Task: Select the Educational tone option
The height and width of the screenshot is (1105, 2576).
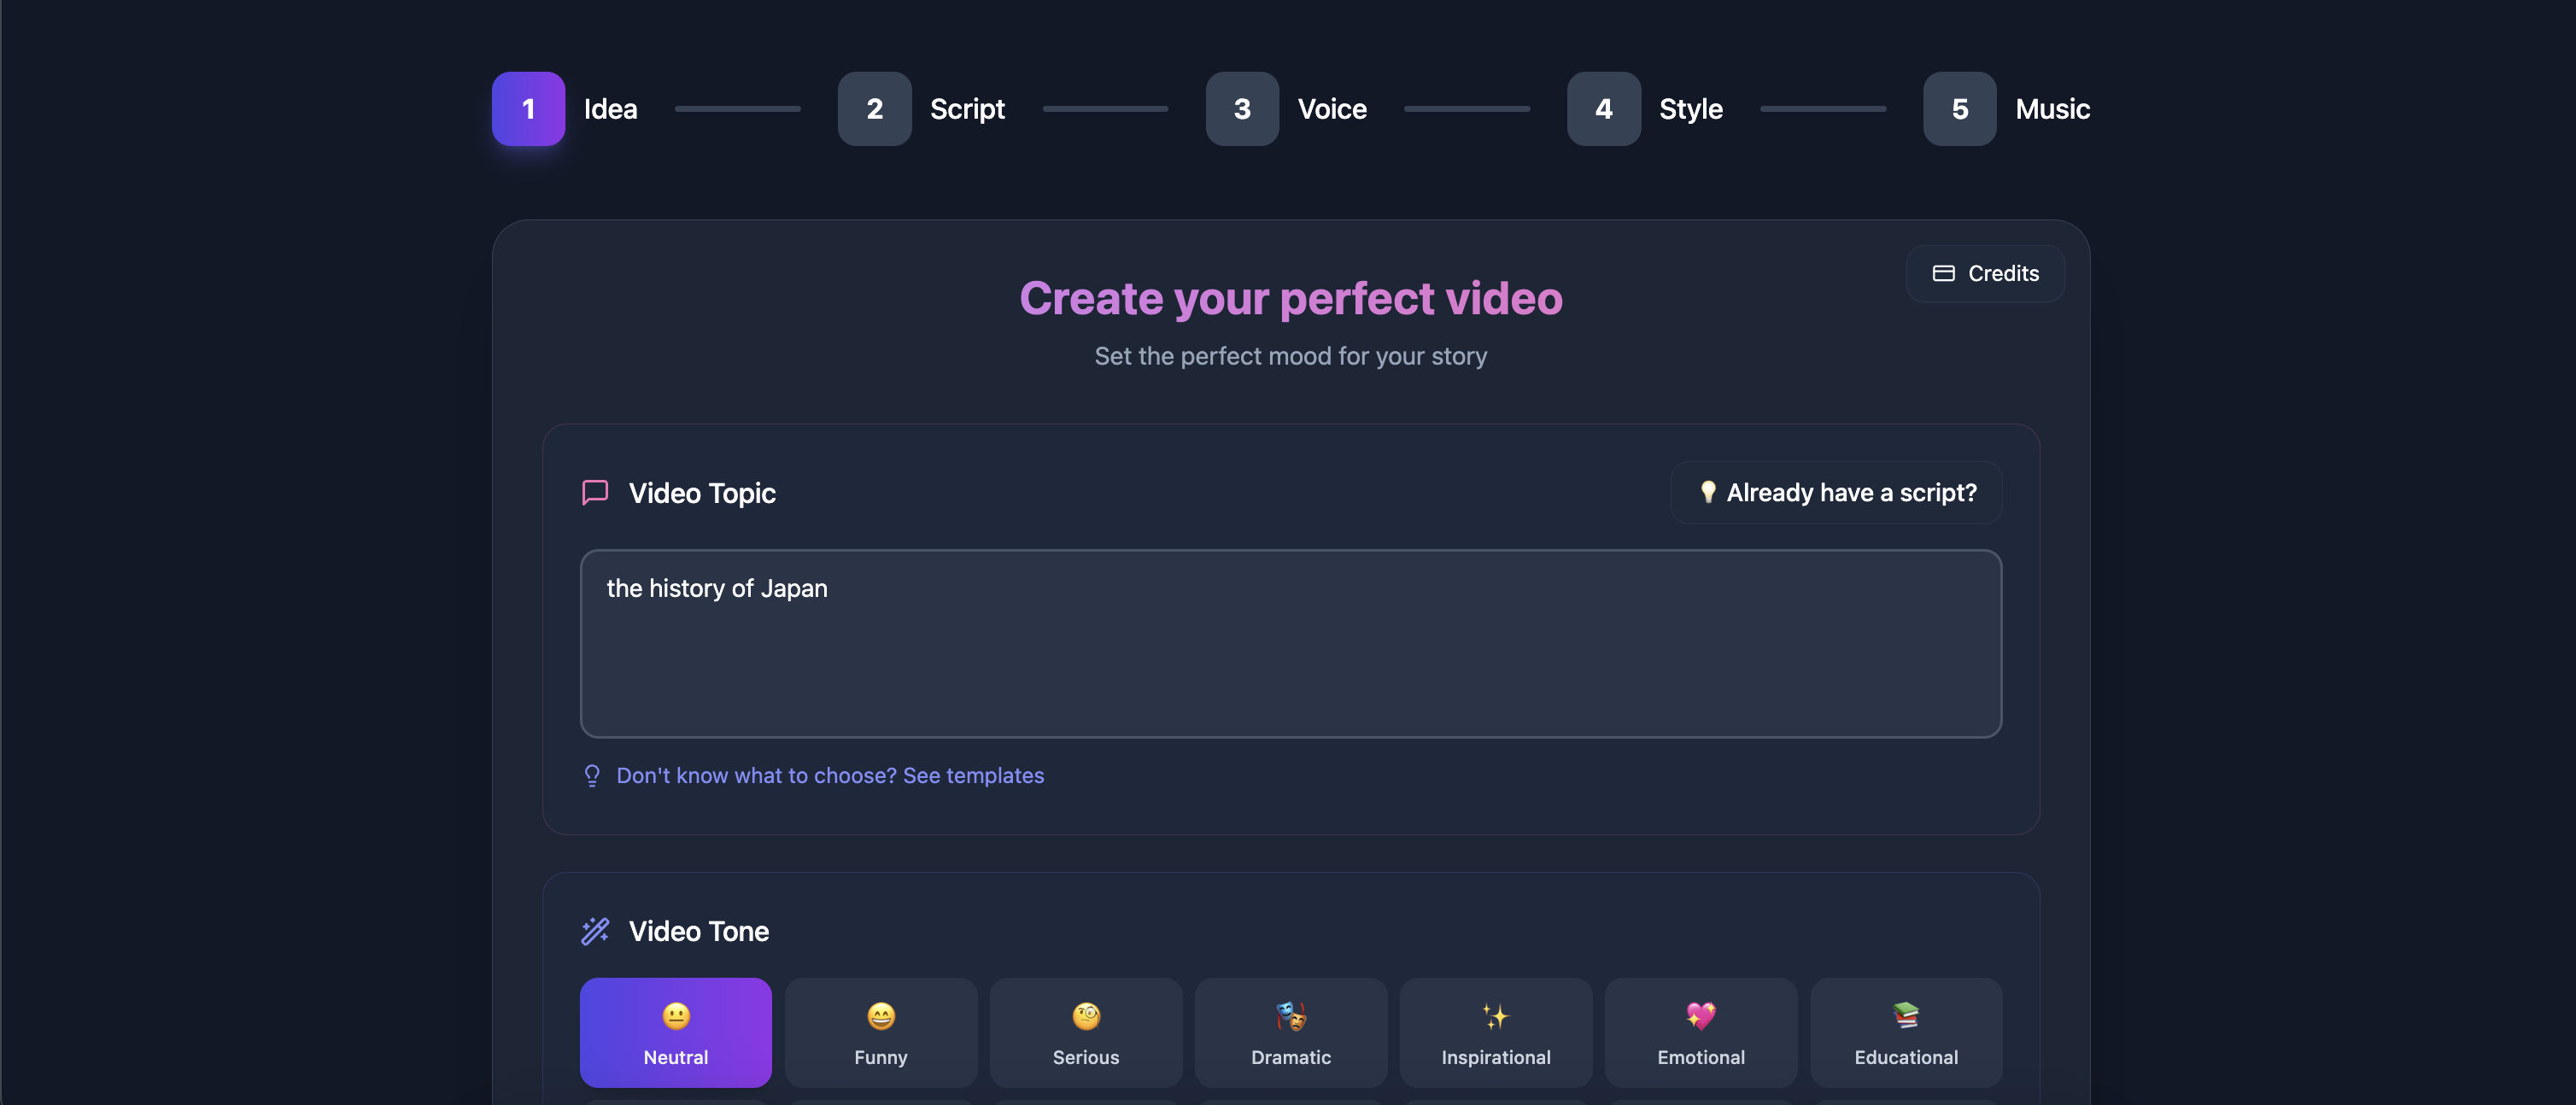Action: (1905, 1032)
